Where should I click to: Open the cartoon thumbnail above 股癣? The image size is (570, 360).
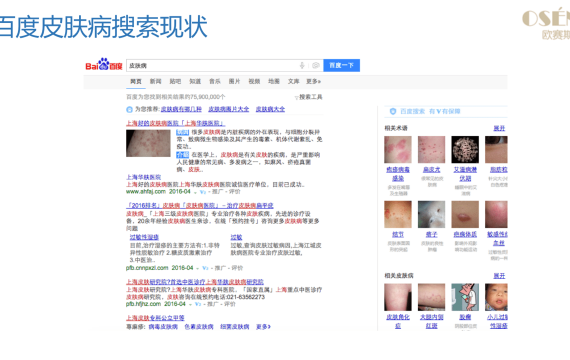465,297
